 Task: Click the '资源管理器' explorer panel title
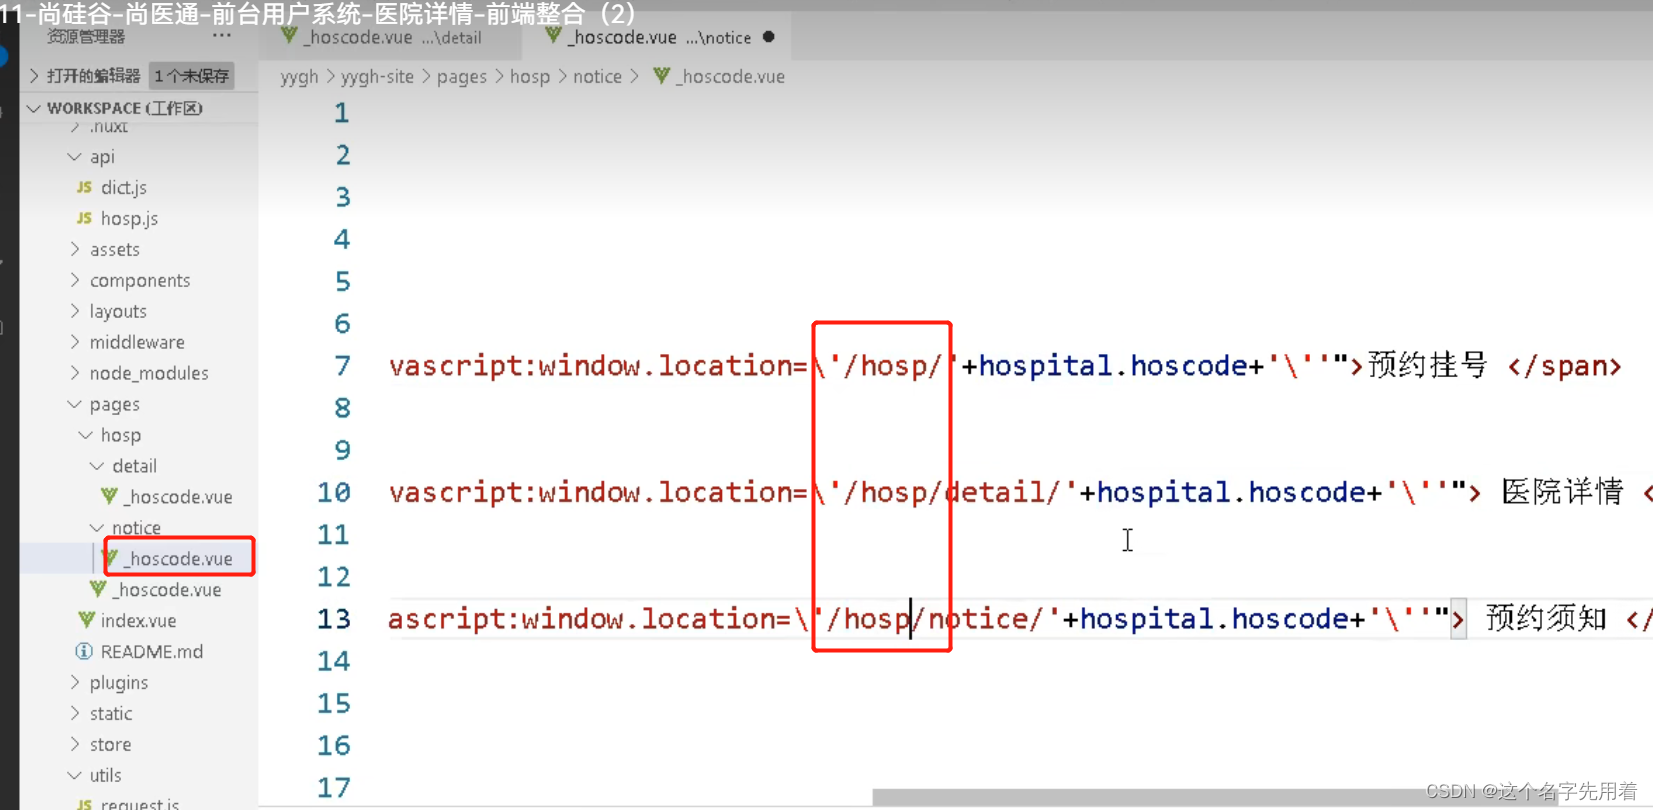[x=86, y=36]
